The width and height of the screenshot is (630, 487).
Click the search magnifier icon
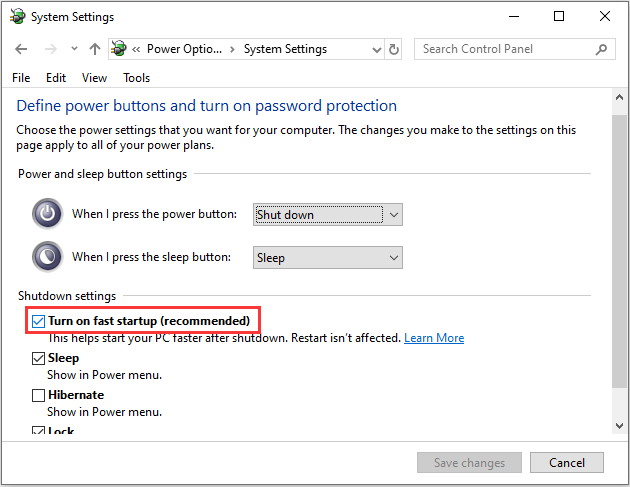601,49
